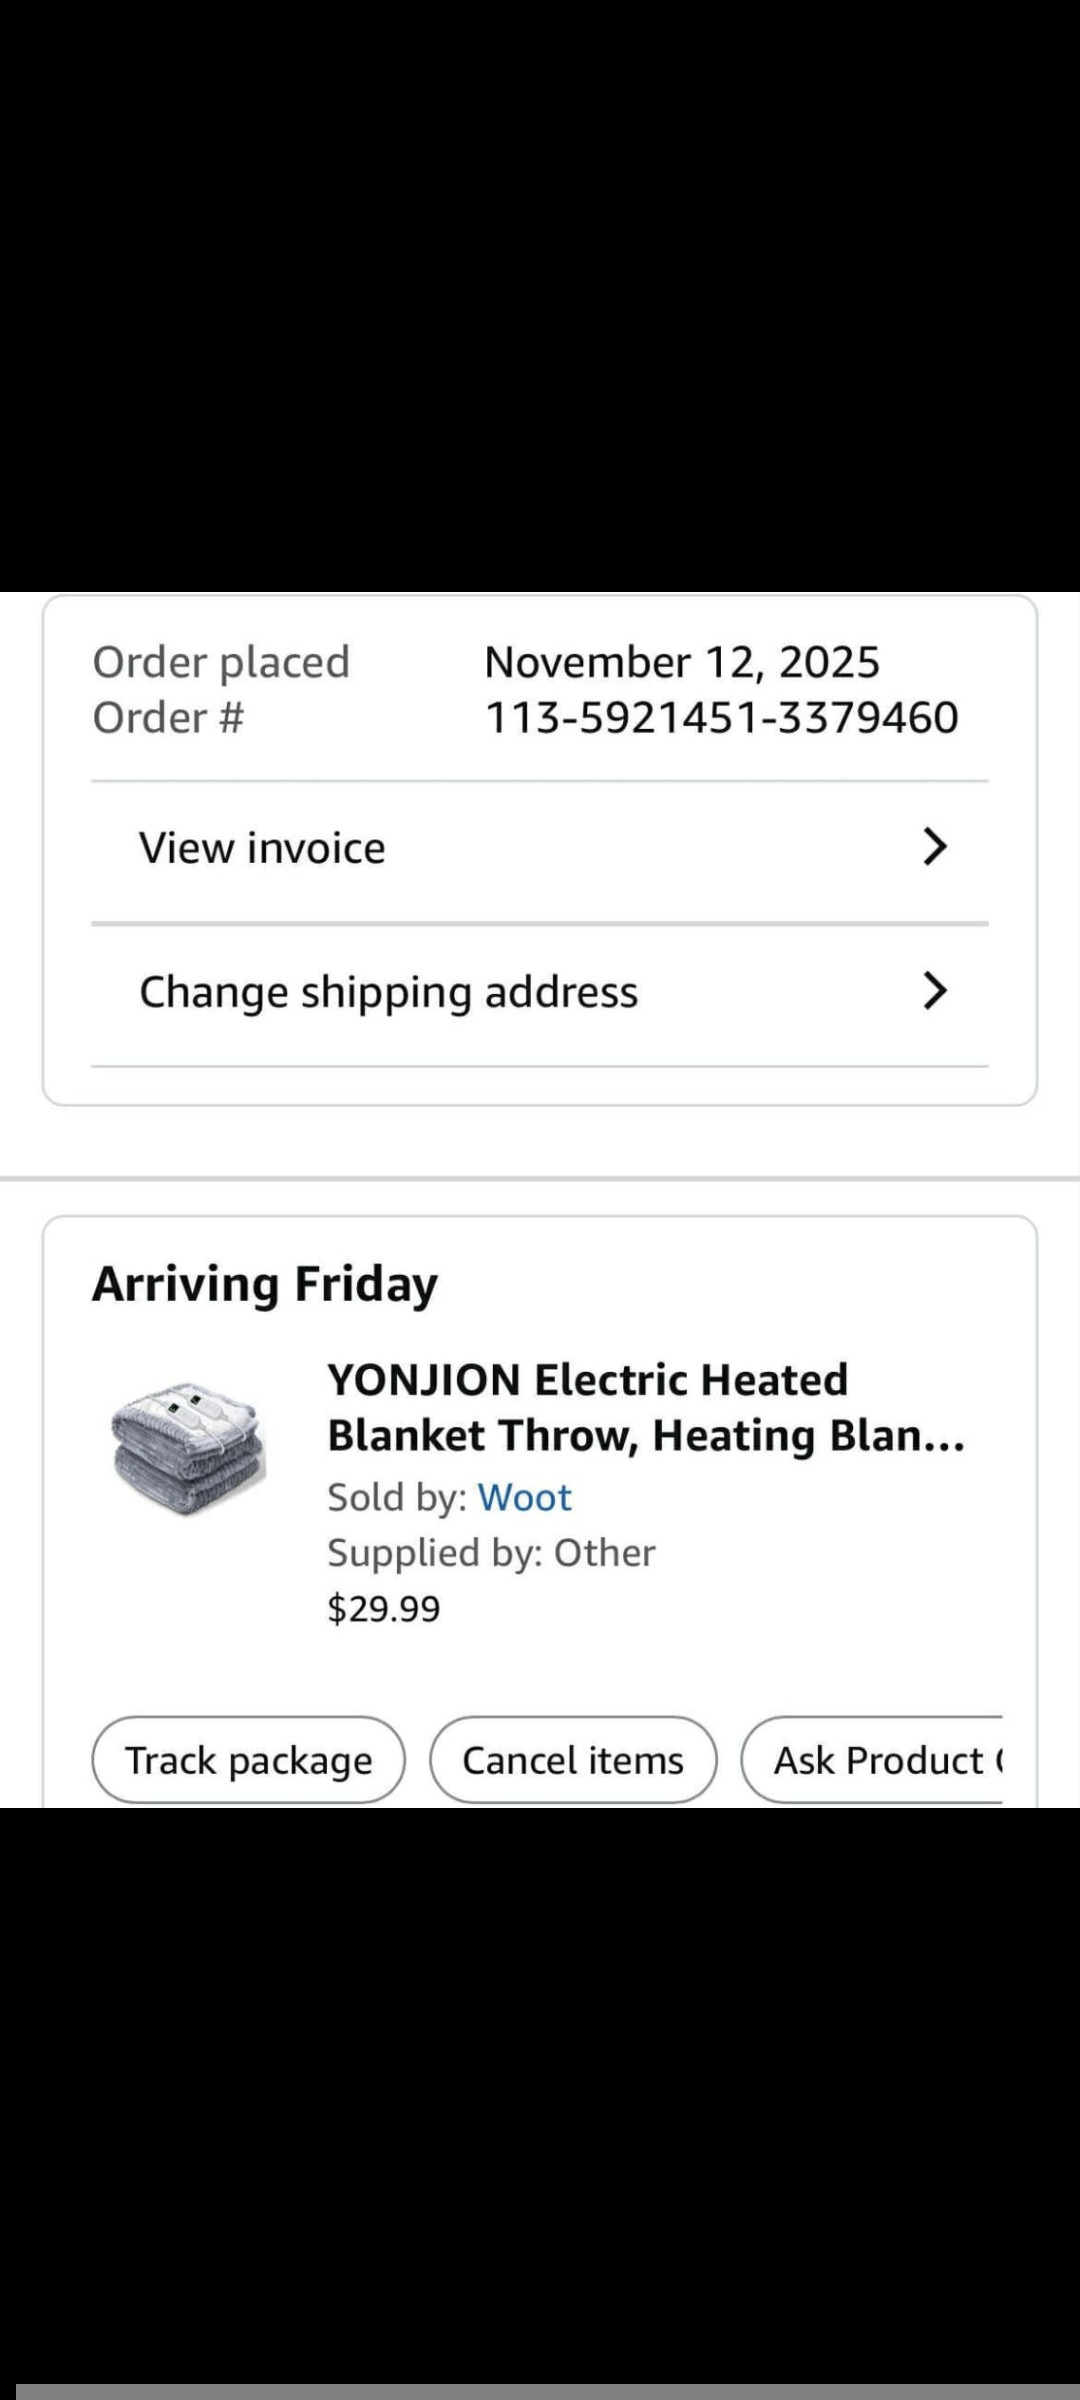This screenshot has width=1080, height=2400.
Task: Tap the partially visible Ask Product button
Action: (x=880, y=1760)
